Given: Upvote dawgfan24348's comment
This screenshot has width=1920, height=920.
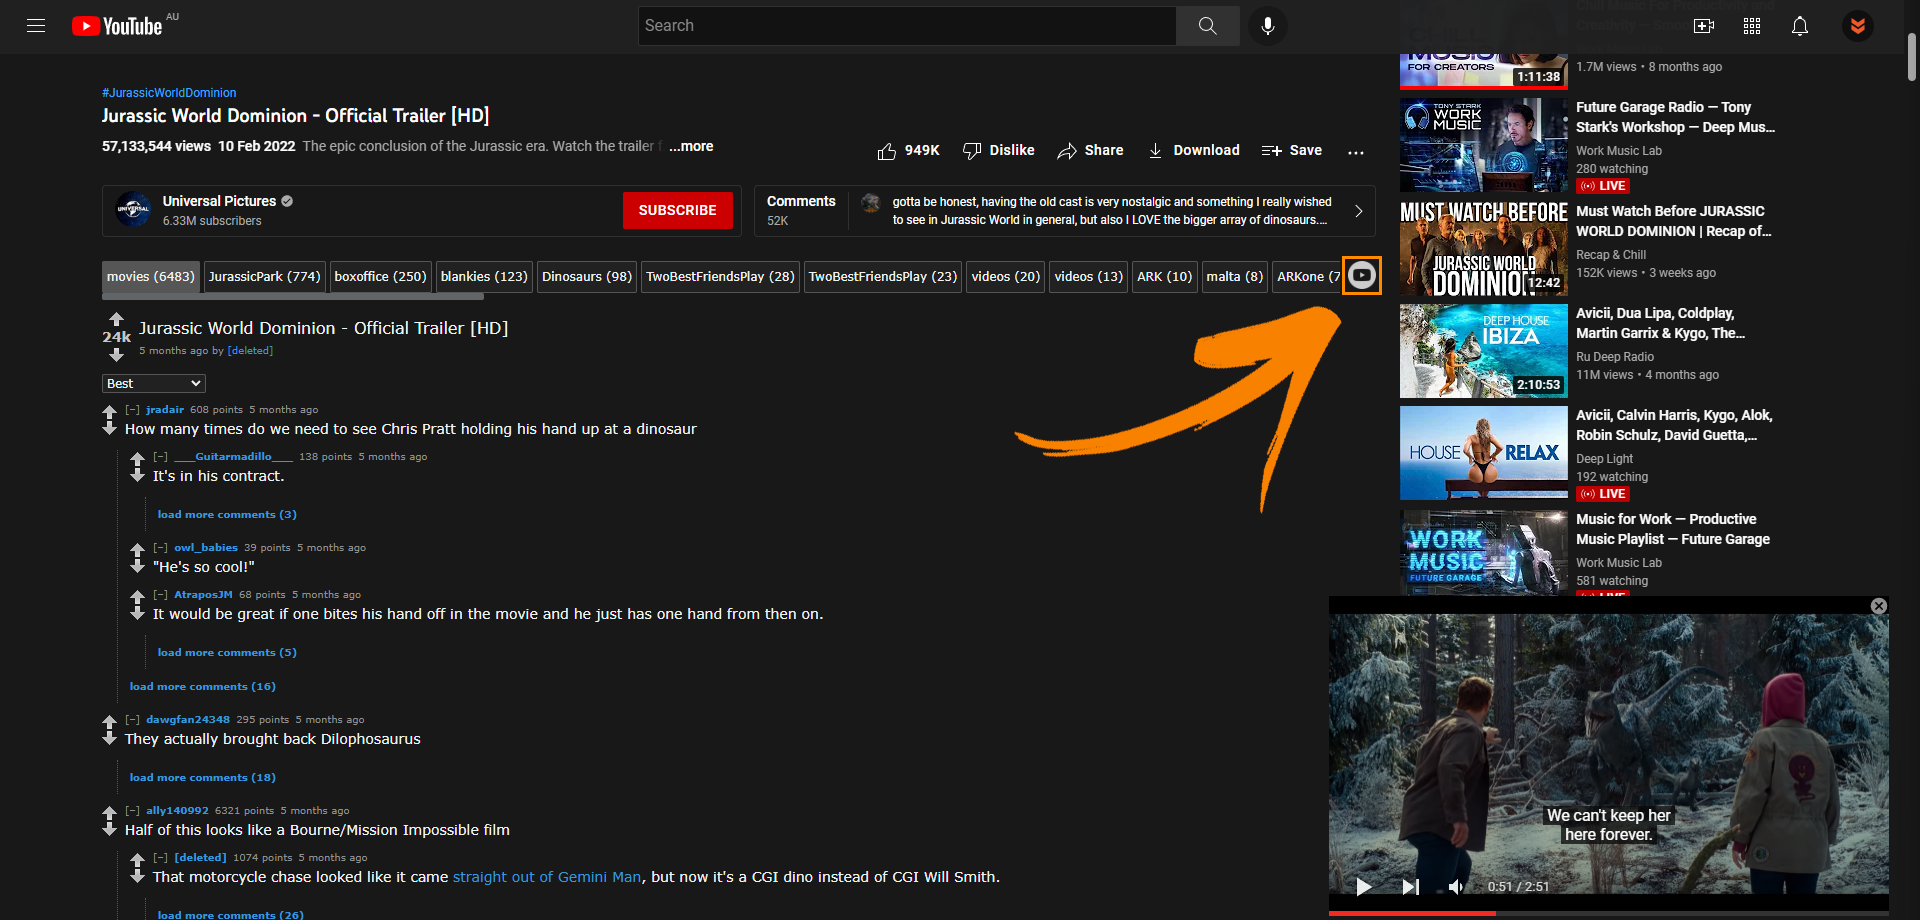Looking at the screenshot, I should click(x=110, y=721).
